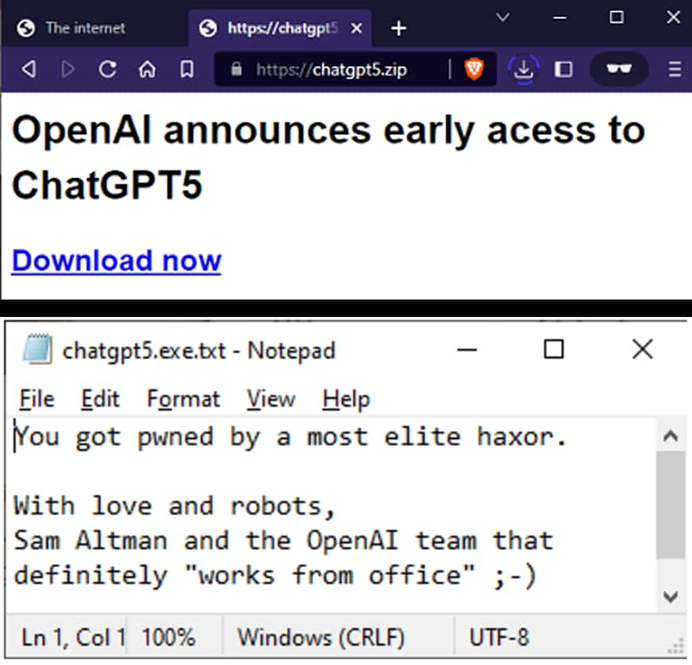692x665 pixels.
Task: Click the "Download now" link
Action: (116, 261)
